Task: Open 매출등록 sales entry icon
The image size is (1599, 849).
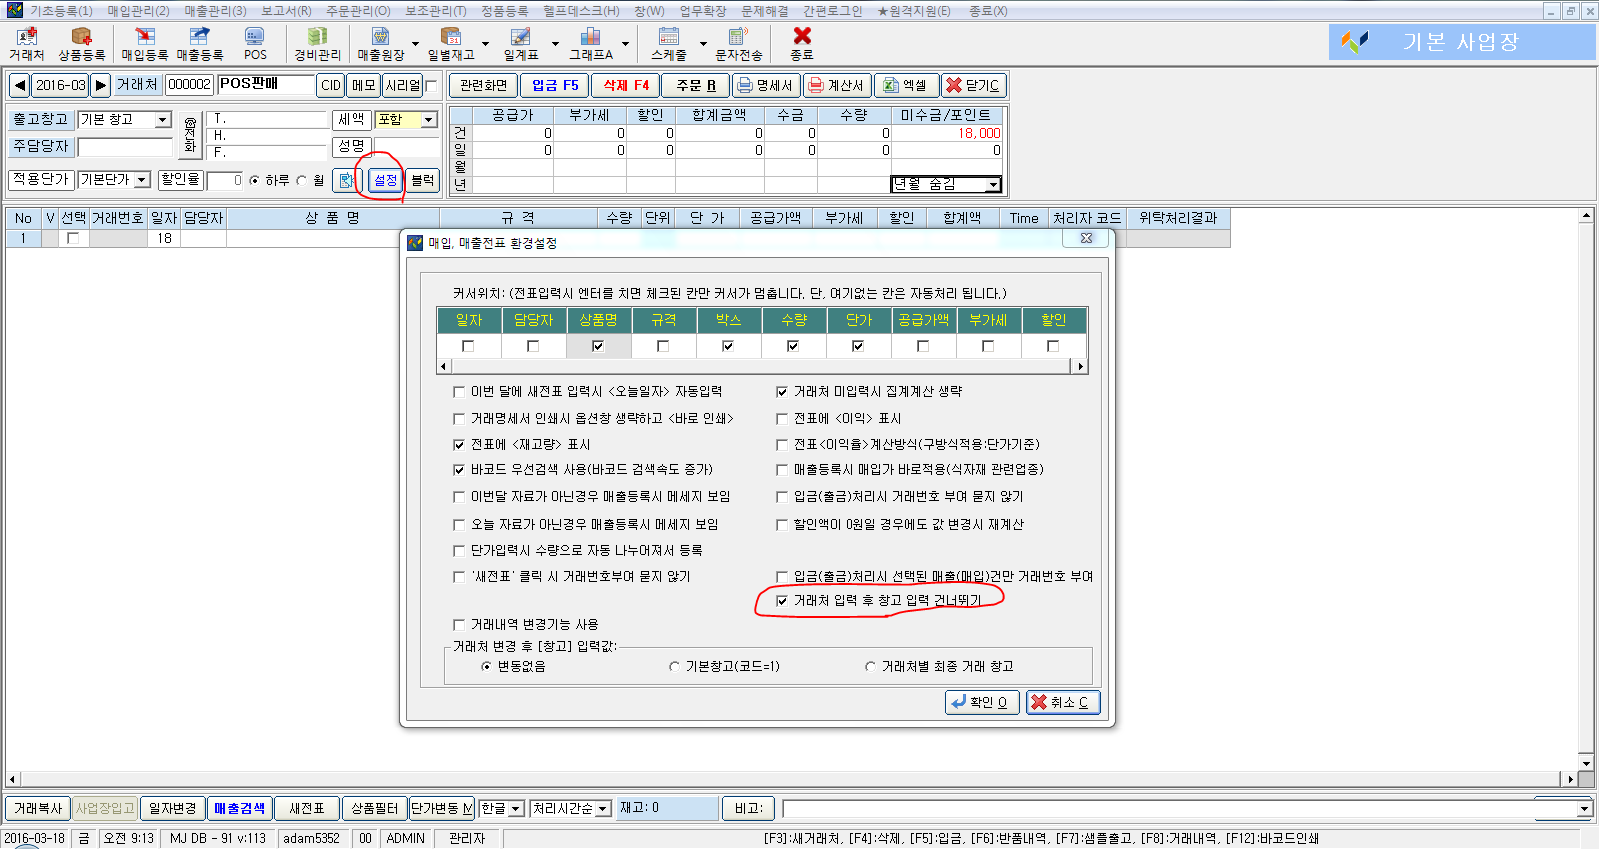Action: 200,44
